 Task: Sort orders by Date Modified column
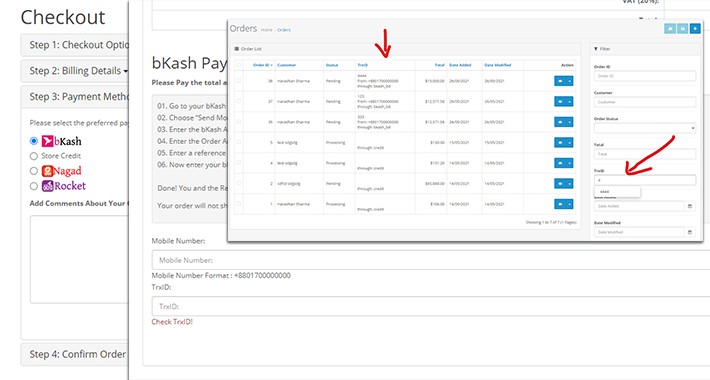pyautogui.click(x=498, y=65)
